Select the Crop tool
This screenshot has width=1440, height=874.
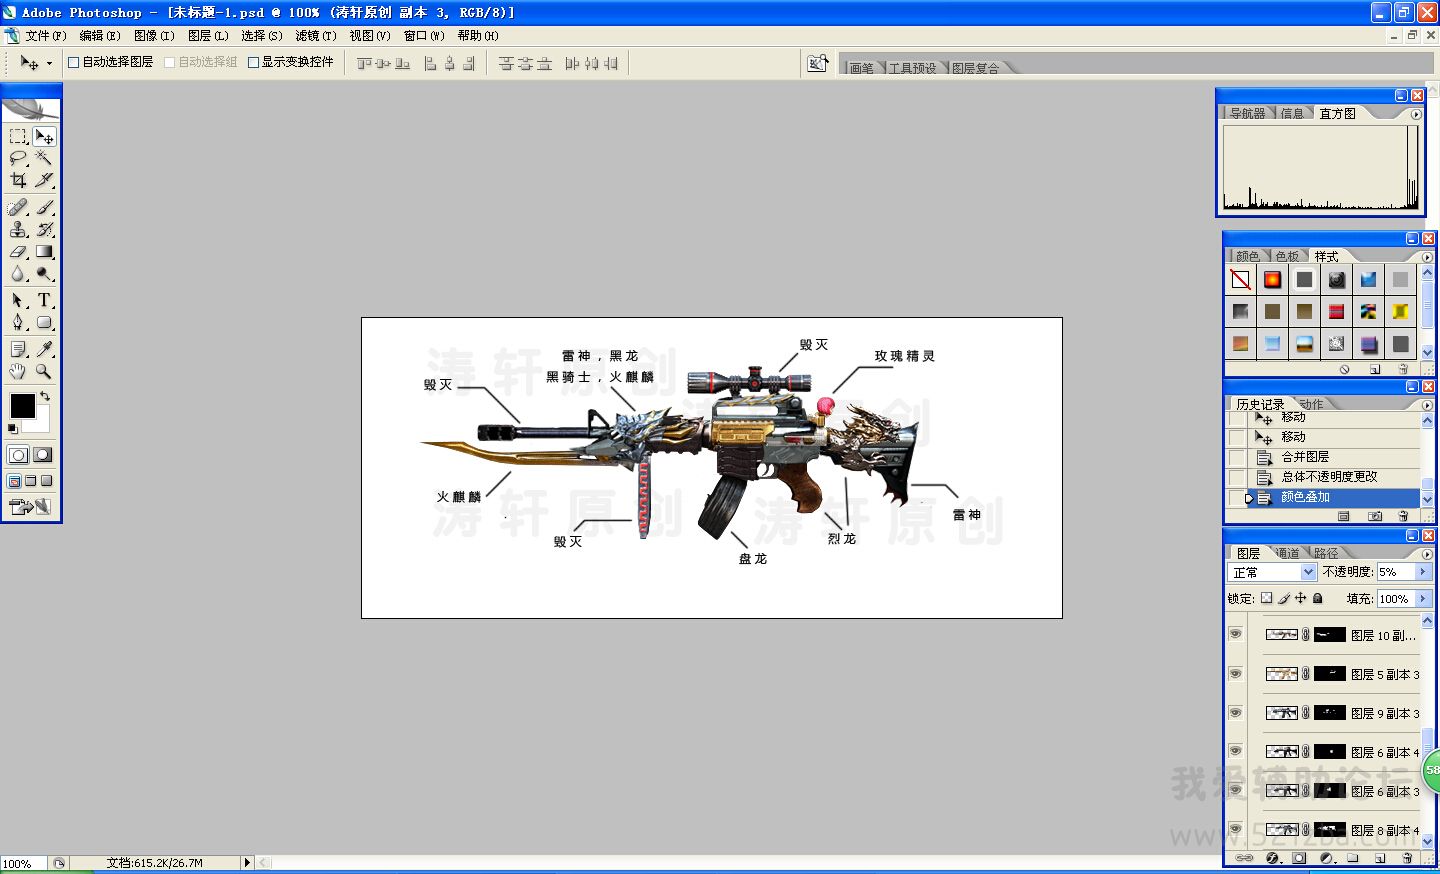[x=18, y=180]
